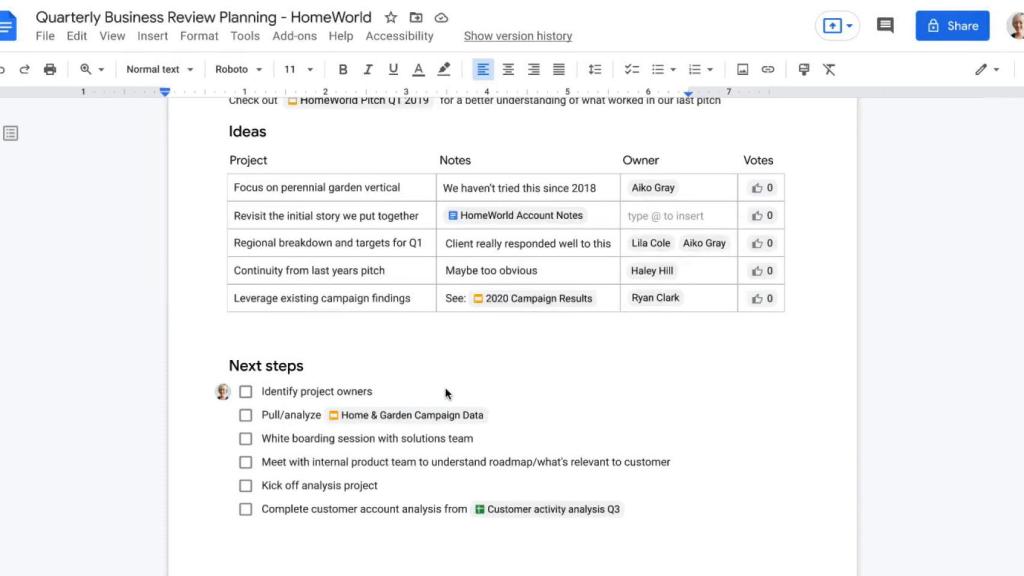Open the Format menu
Image resolution: width=1024 pixels, height=576 pixels.
coord(198,36)
